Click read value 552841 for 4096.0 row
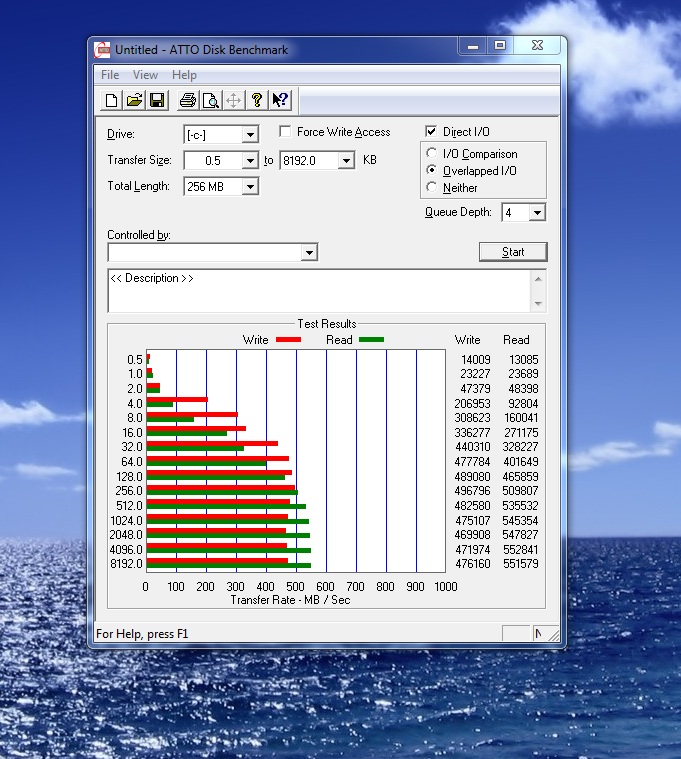Image resolution: width=681 pixels, height=759 pixels. (x=520, y=550)
